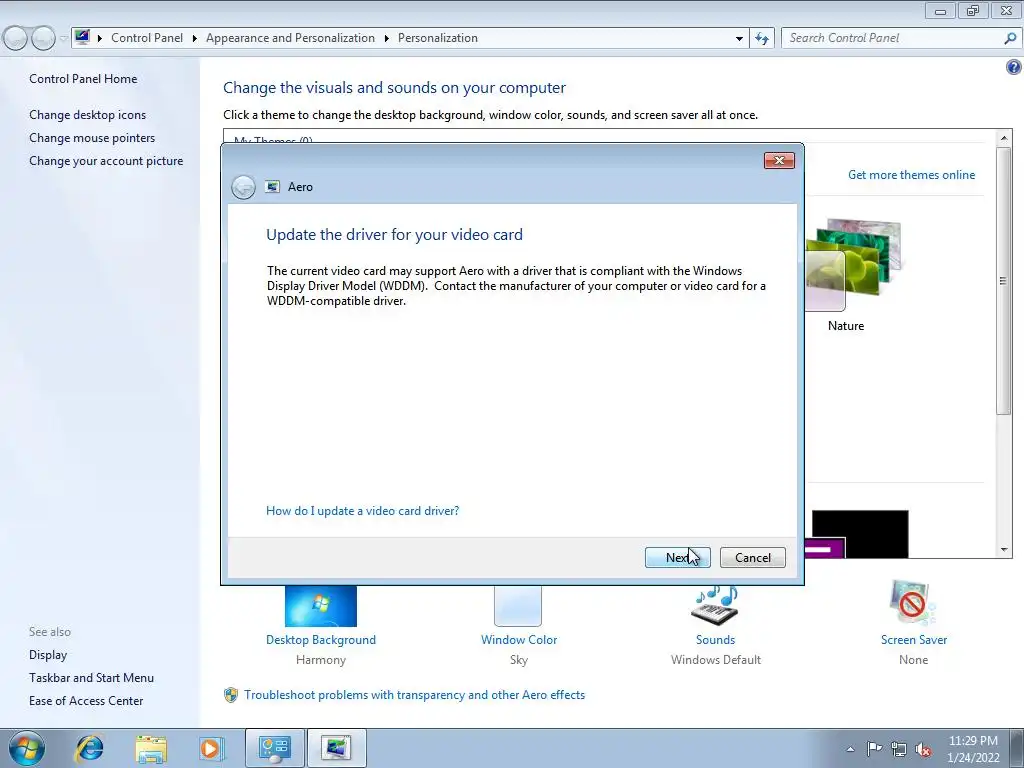
Task: Expand arrow before Control Panel breadcrumb
Action: coord(100,39)
